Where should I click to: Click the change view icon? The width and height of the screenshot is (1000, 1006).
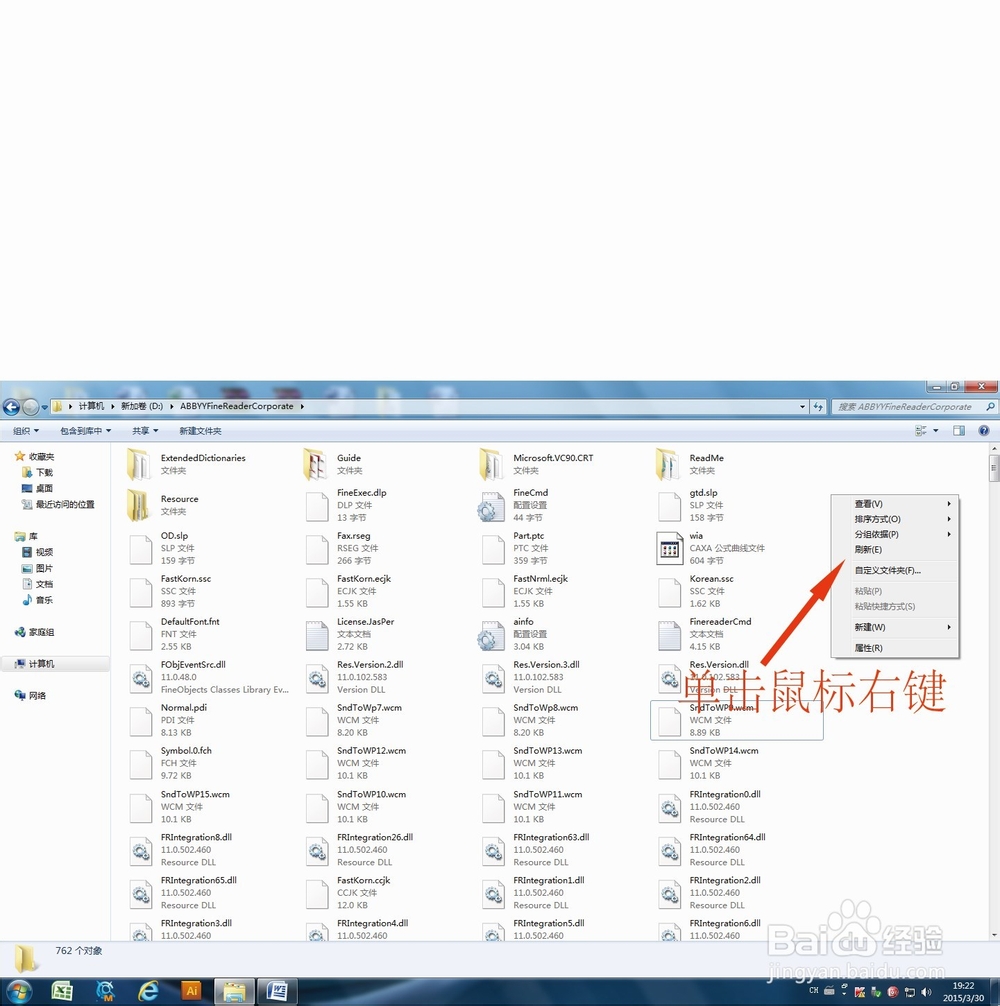[921, 431]
